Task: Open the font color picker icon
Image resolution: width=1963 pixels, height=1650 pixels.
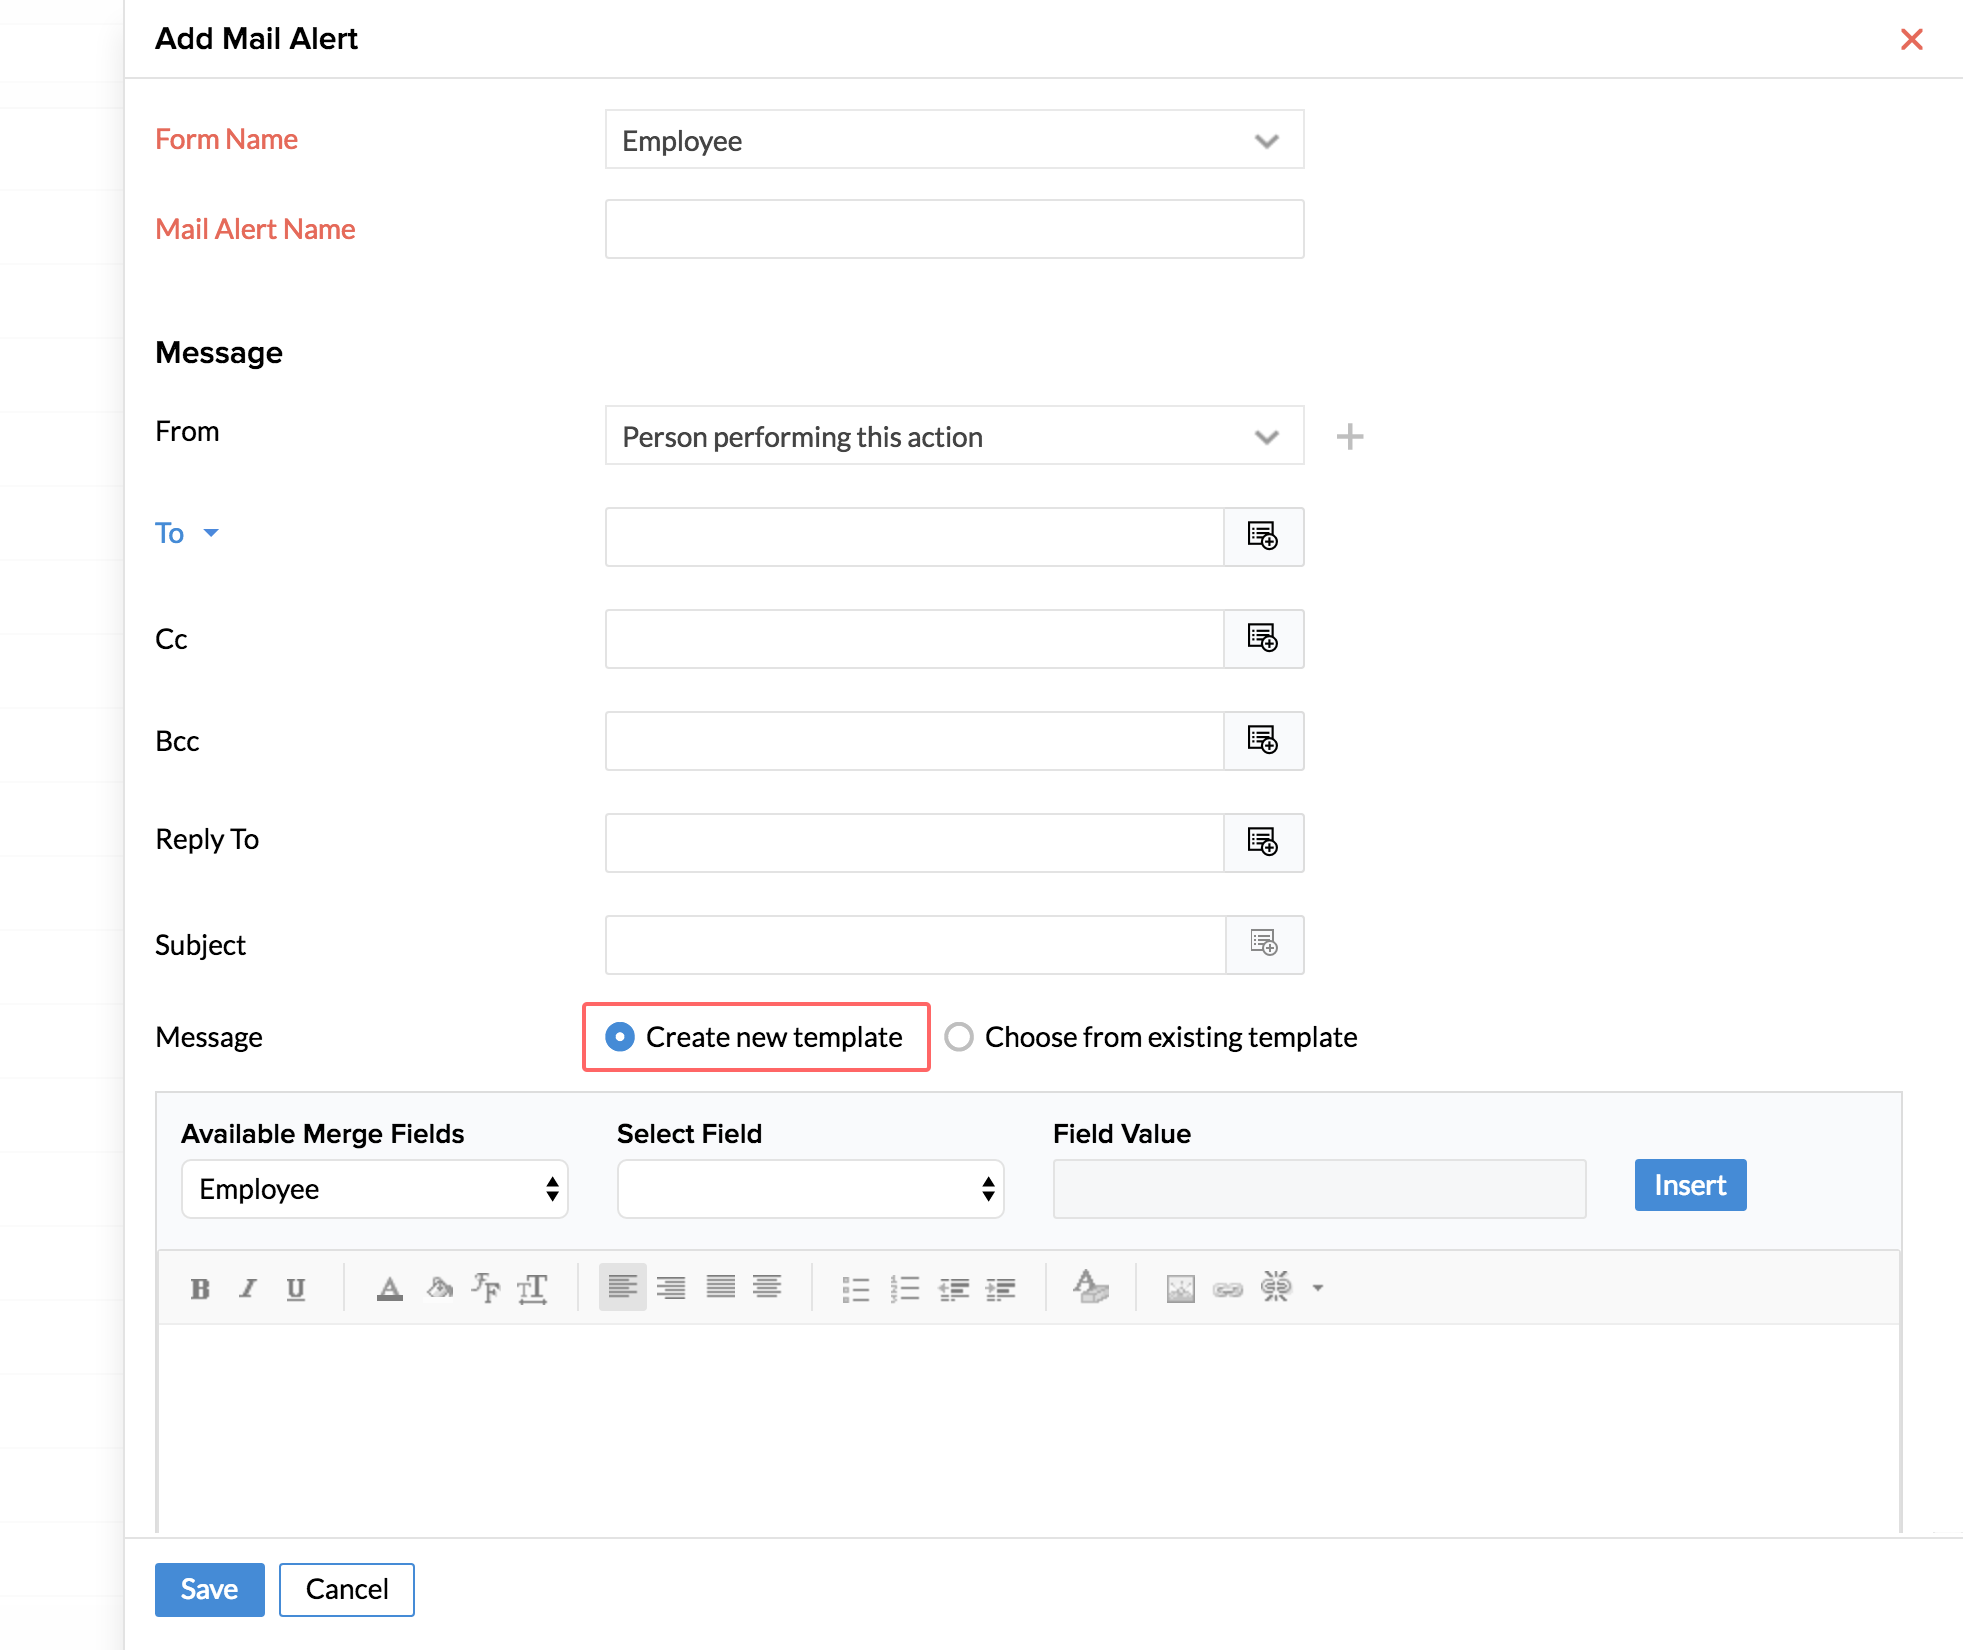Action: [x=389, y=1288]
